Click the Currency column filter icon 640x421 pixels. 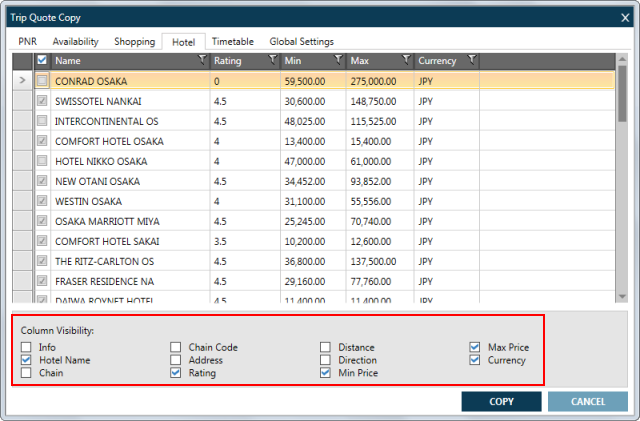pos(472,61)
